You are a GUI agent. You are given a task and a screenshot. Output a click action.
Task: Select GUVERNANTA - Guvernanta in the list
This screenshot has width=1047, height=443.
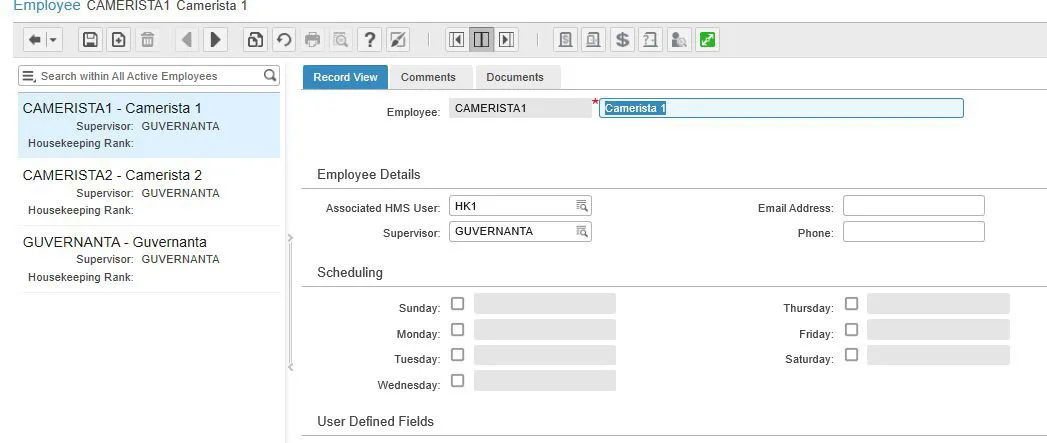click(x=149, y=259)
